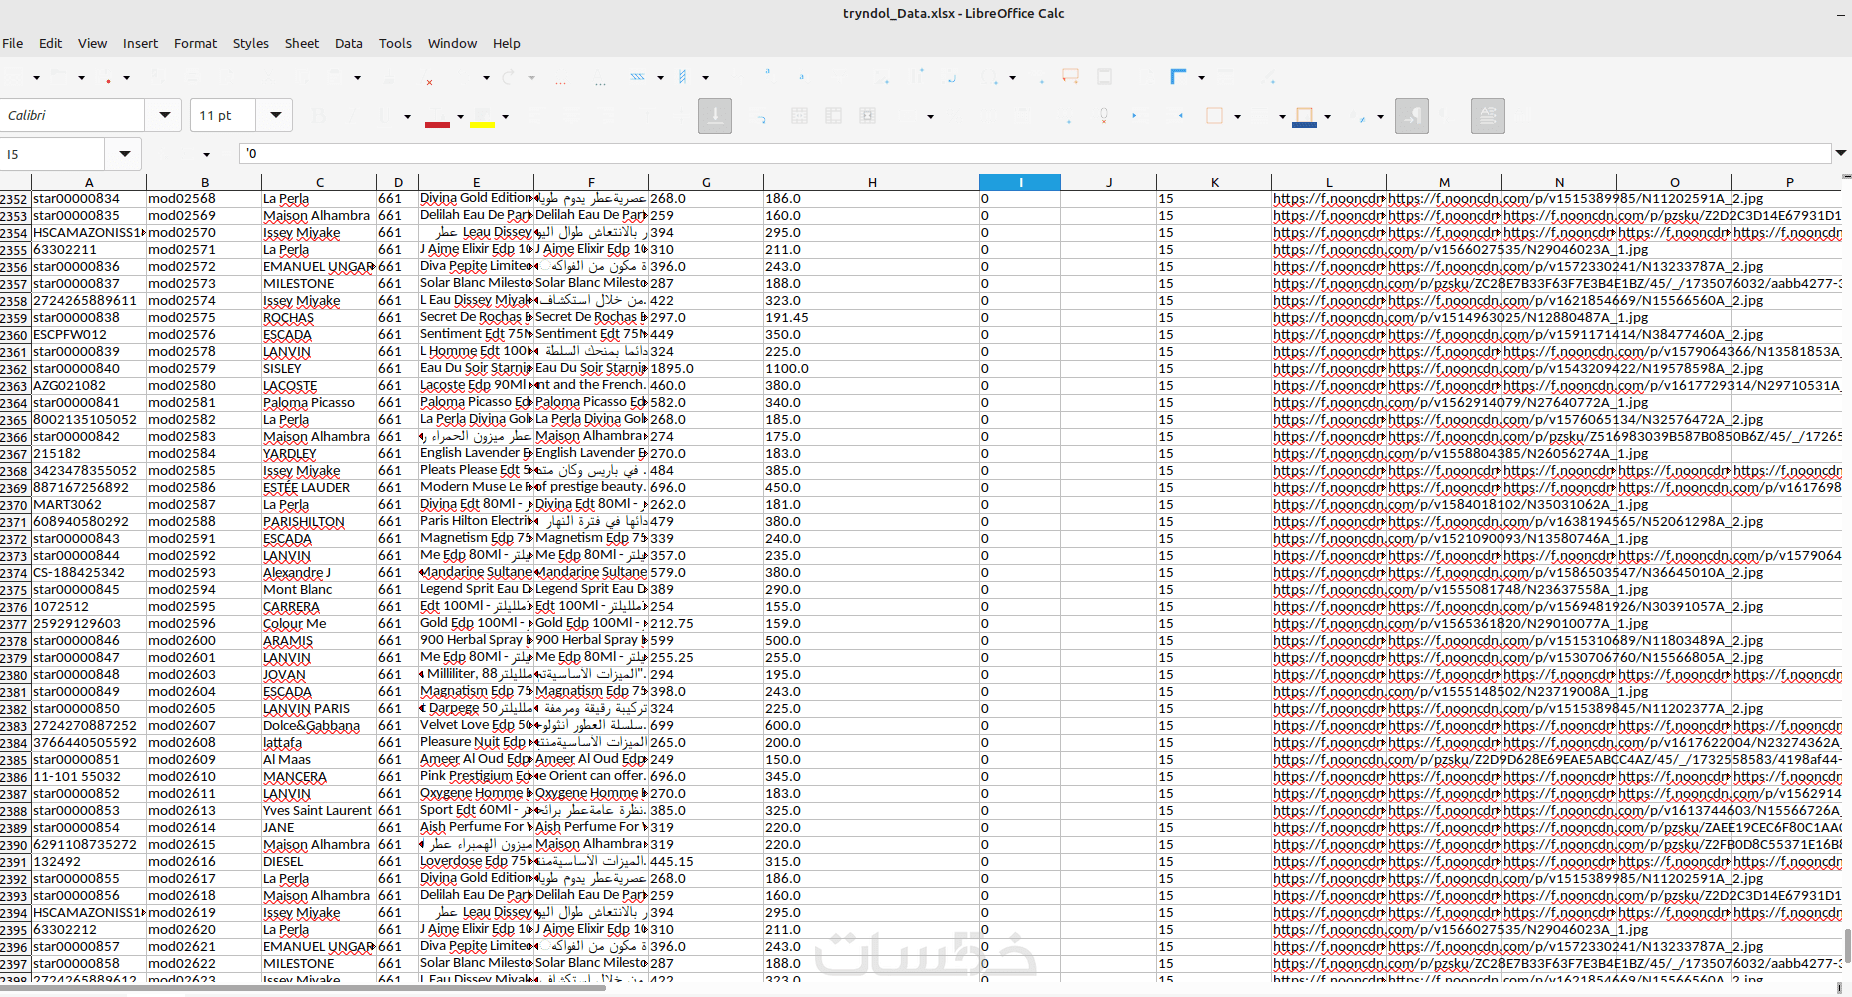Screen dimensions: 1852x997
Task: Open the column L link in row 2367
Action: tap(1329, 454)
